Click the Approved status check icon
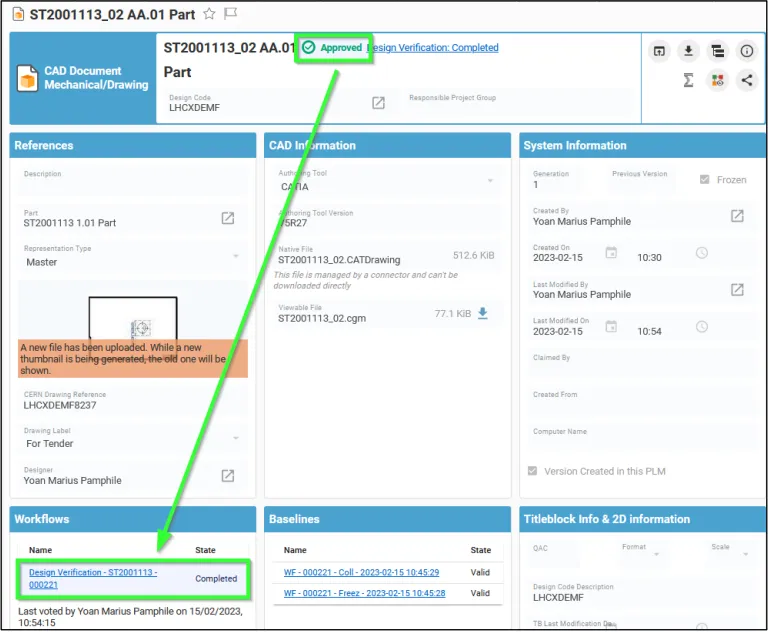This screenshot has height=632, width=769. pos(308,48)
